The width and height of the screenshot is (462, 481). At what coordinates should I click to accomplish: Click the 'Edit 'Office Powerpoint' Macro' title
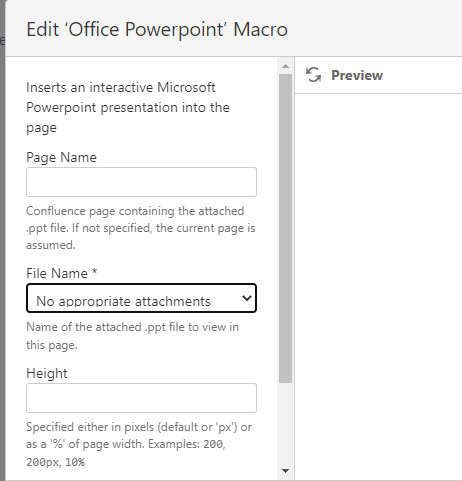[157, 29]
